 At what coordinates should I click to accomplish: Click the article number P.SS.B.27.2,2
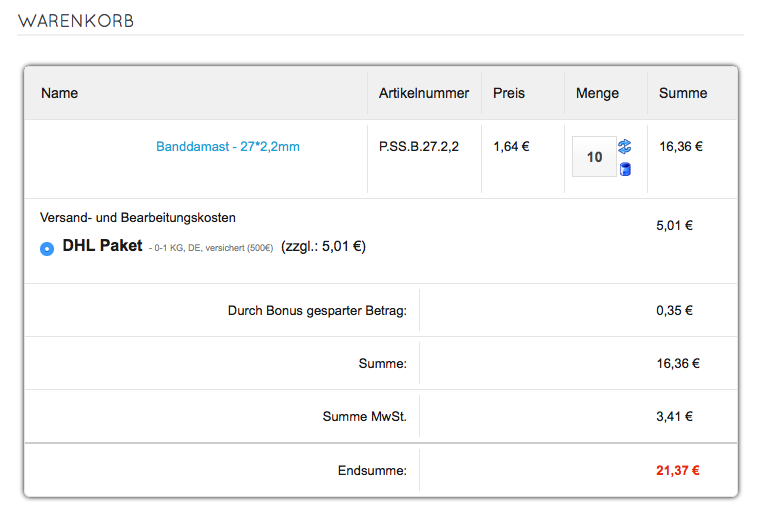pyautogui.click(x=419, y=146)
